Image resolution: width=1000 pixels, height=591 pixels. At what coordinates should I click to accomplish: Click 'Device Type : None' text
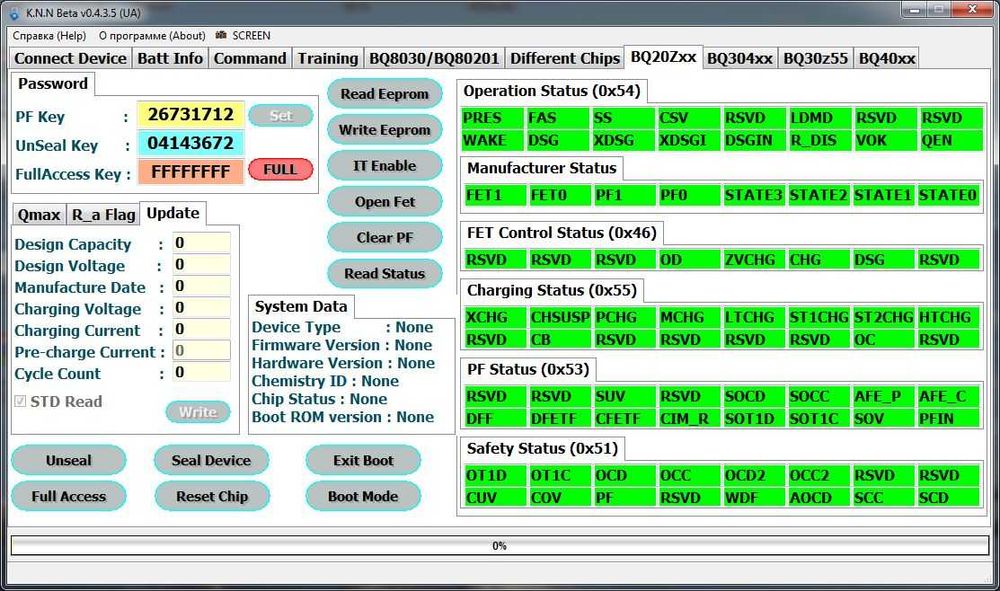pos(342,327)
